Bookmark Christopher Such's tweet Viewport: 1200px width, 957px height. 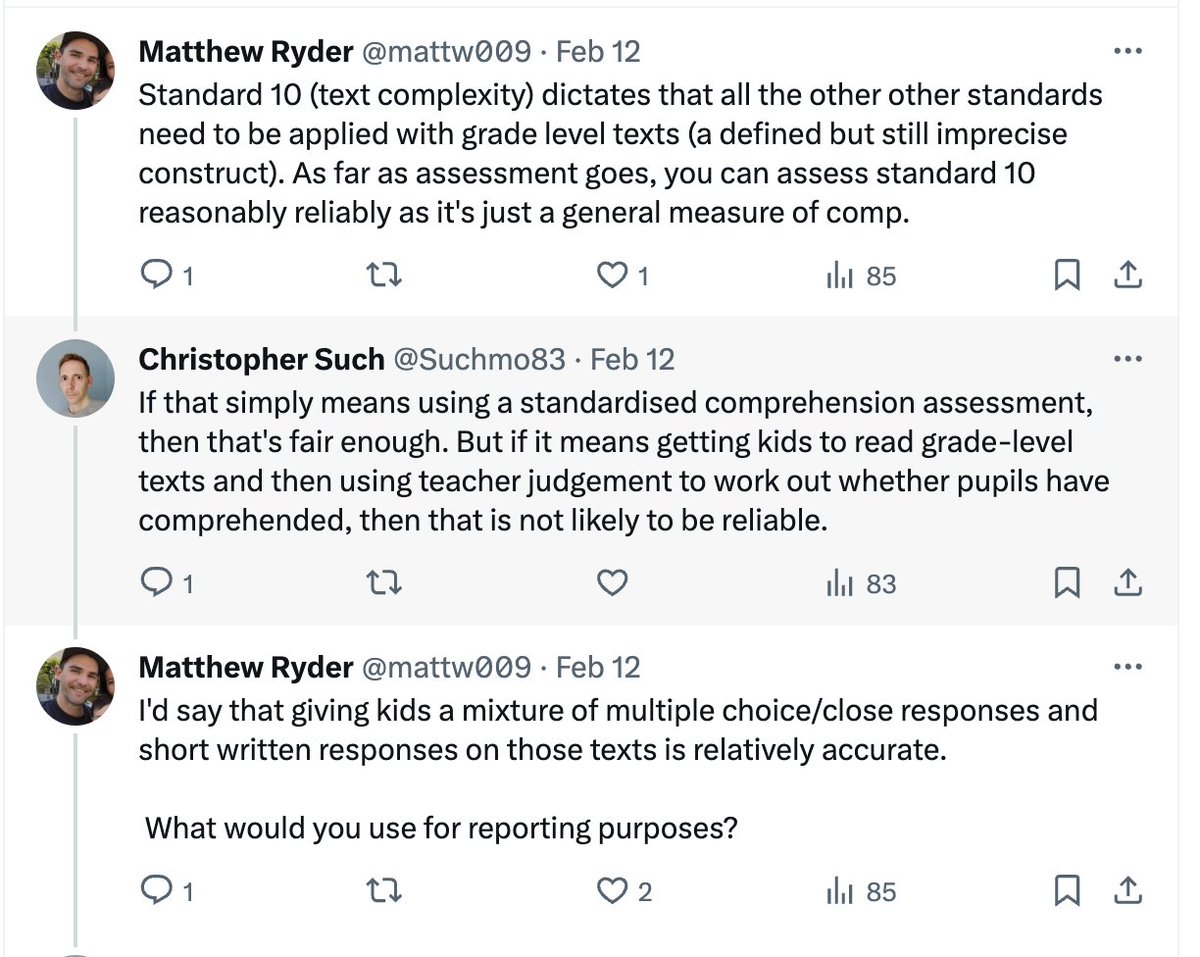click(1067, 583)
